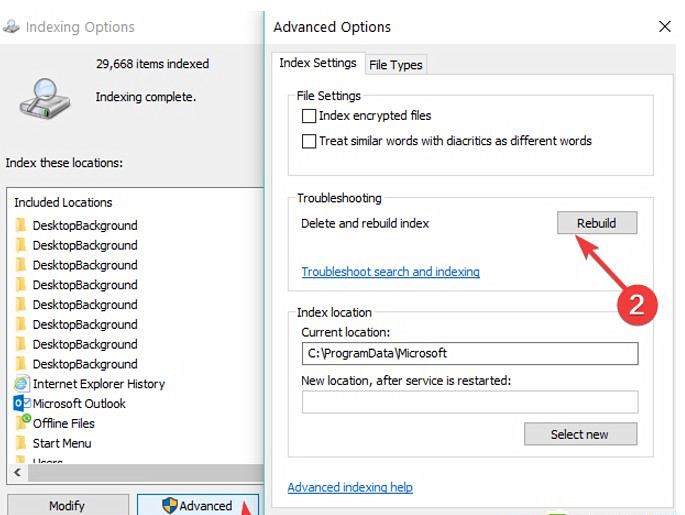
Task: Close the Advanced Options dialog
Action: 664,27
